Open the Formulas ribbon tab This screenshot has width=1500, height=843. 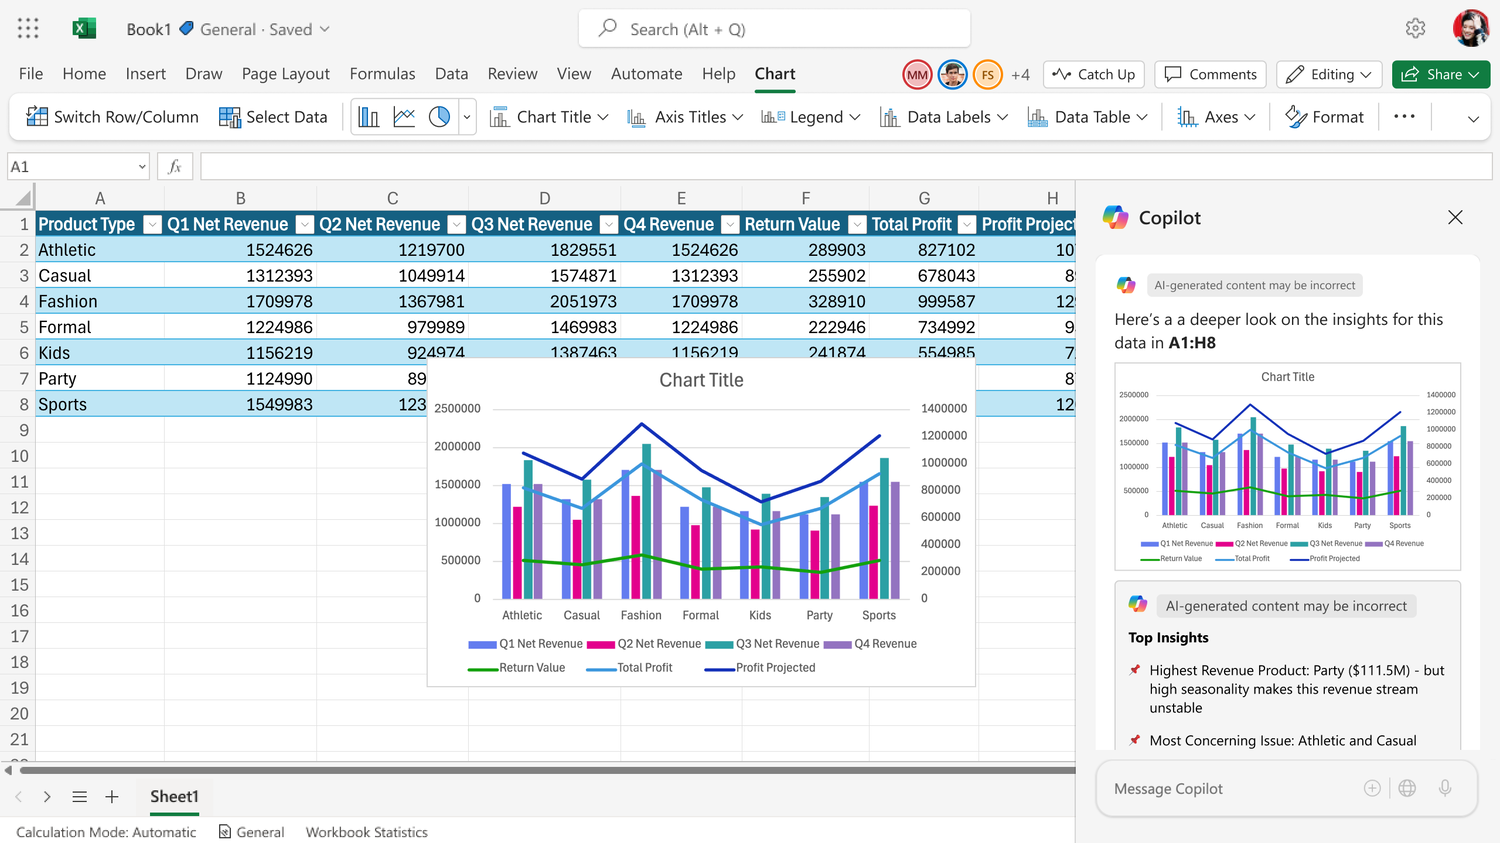pos(382,74)
